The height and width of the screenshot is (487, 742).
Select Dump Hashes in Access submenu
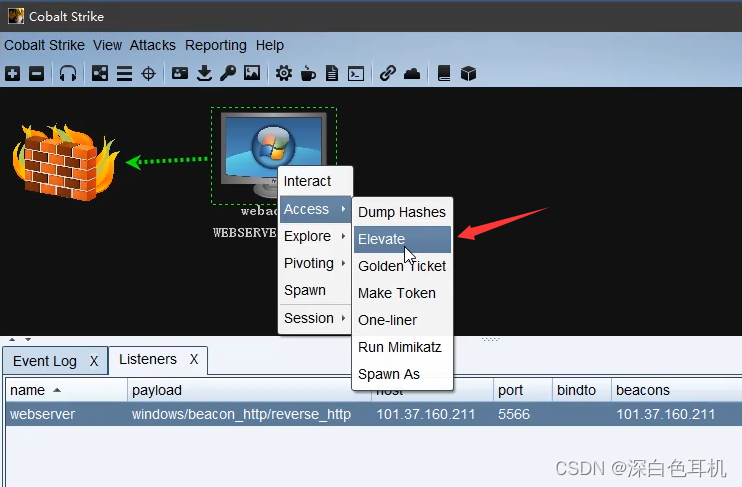click(402, 212)
